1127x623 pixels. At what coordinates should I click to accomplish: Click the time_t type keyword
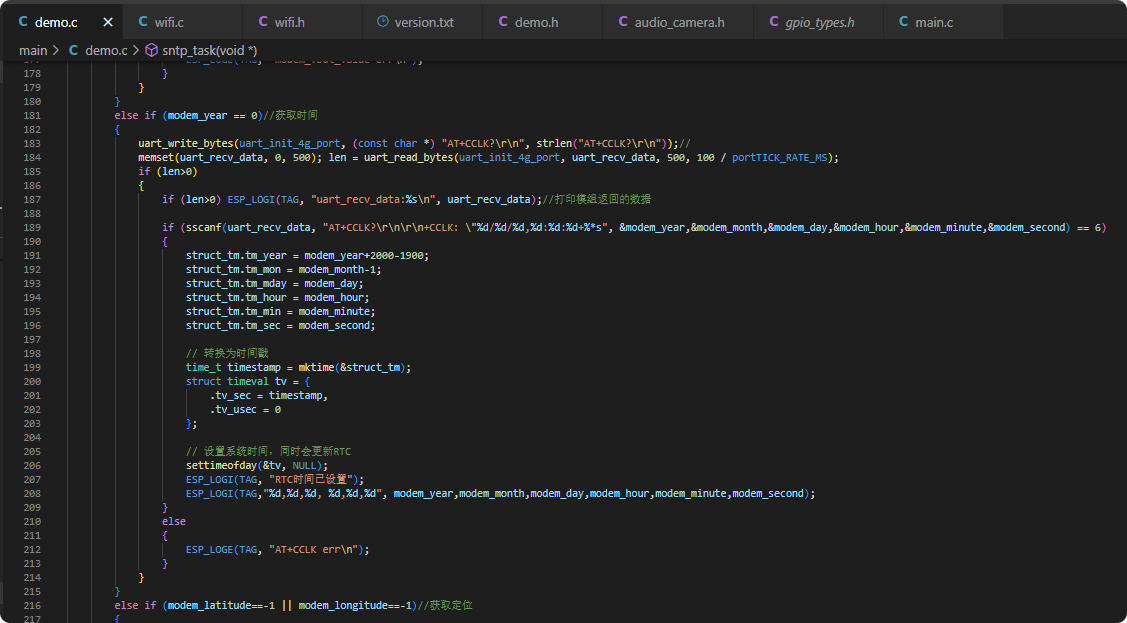203,367
